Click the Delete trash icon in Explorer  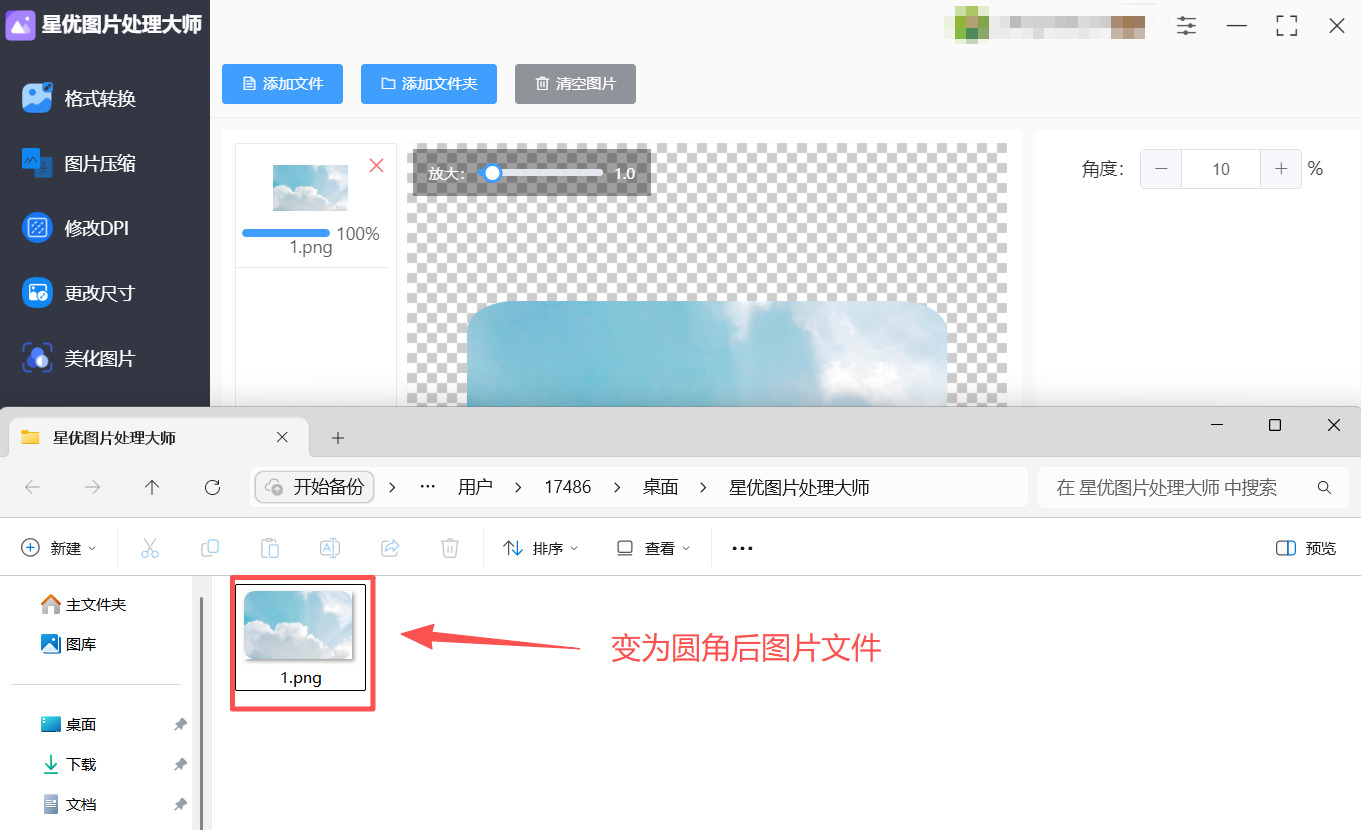[x=450, y=548]
